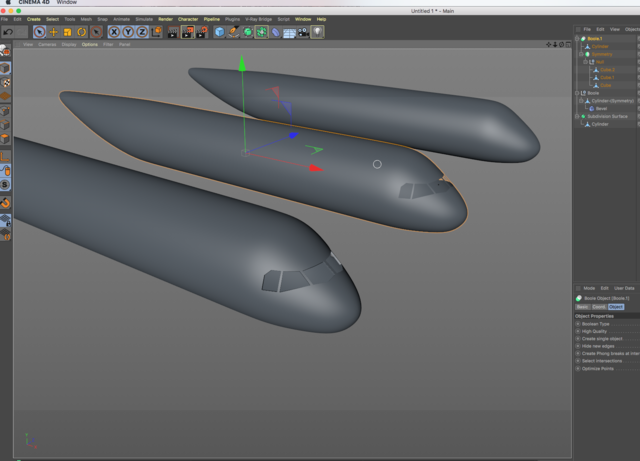Image resolution: width=640 pixels, height=461 pixels.
Task: Collapse the Symmetry object children
Action: (581, 54)
